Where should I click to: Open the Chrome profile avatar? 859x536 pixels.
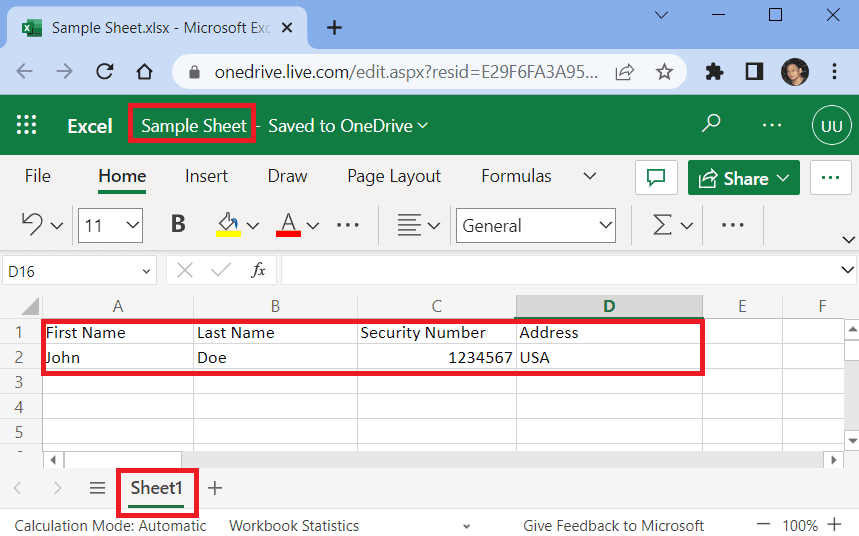(794, 71)
